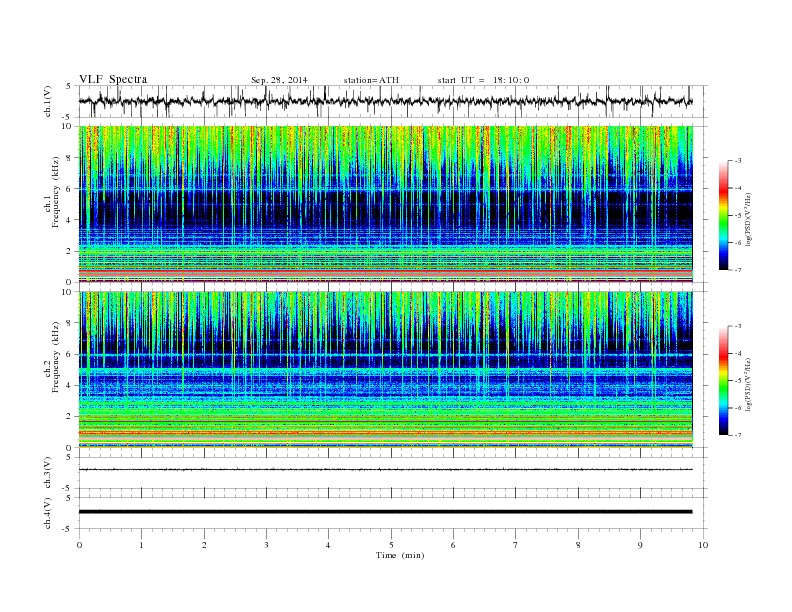Click the "VLF Spectra" plot title
The image size is (792, 612).
tap(113, 79)
